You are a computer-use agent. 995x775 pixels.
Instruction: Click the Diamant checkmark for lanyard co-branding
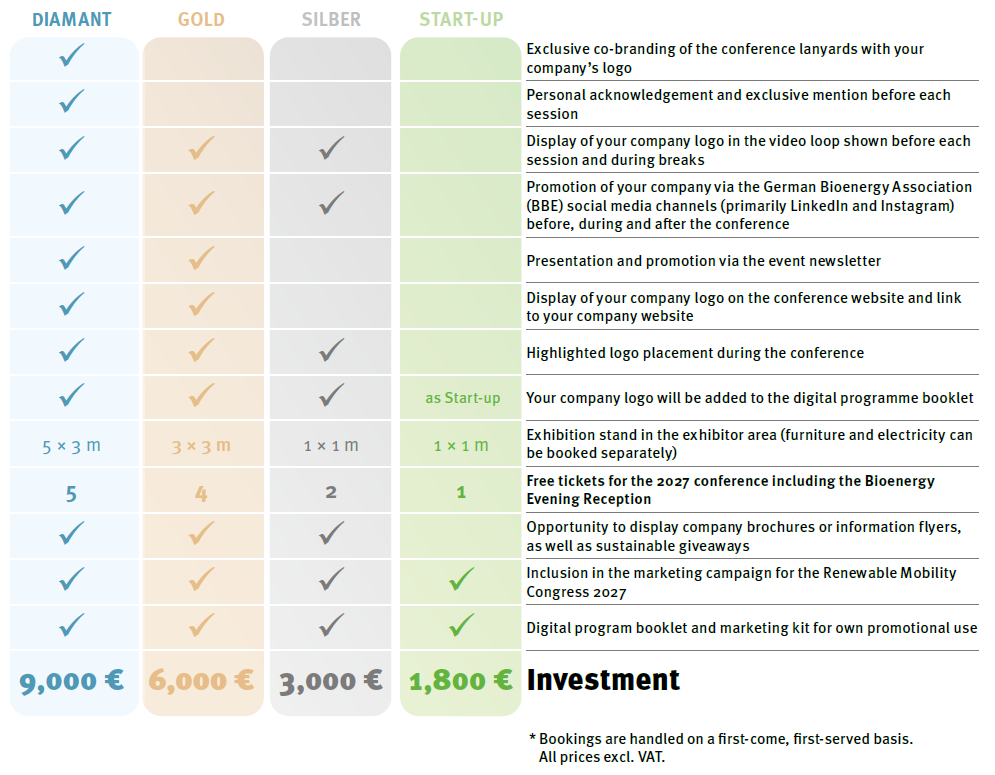(72, 56)
